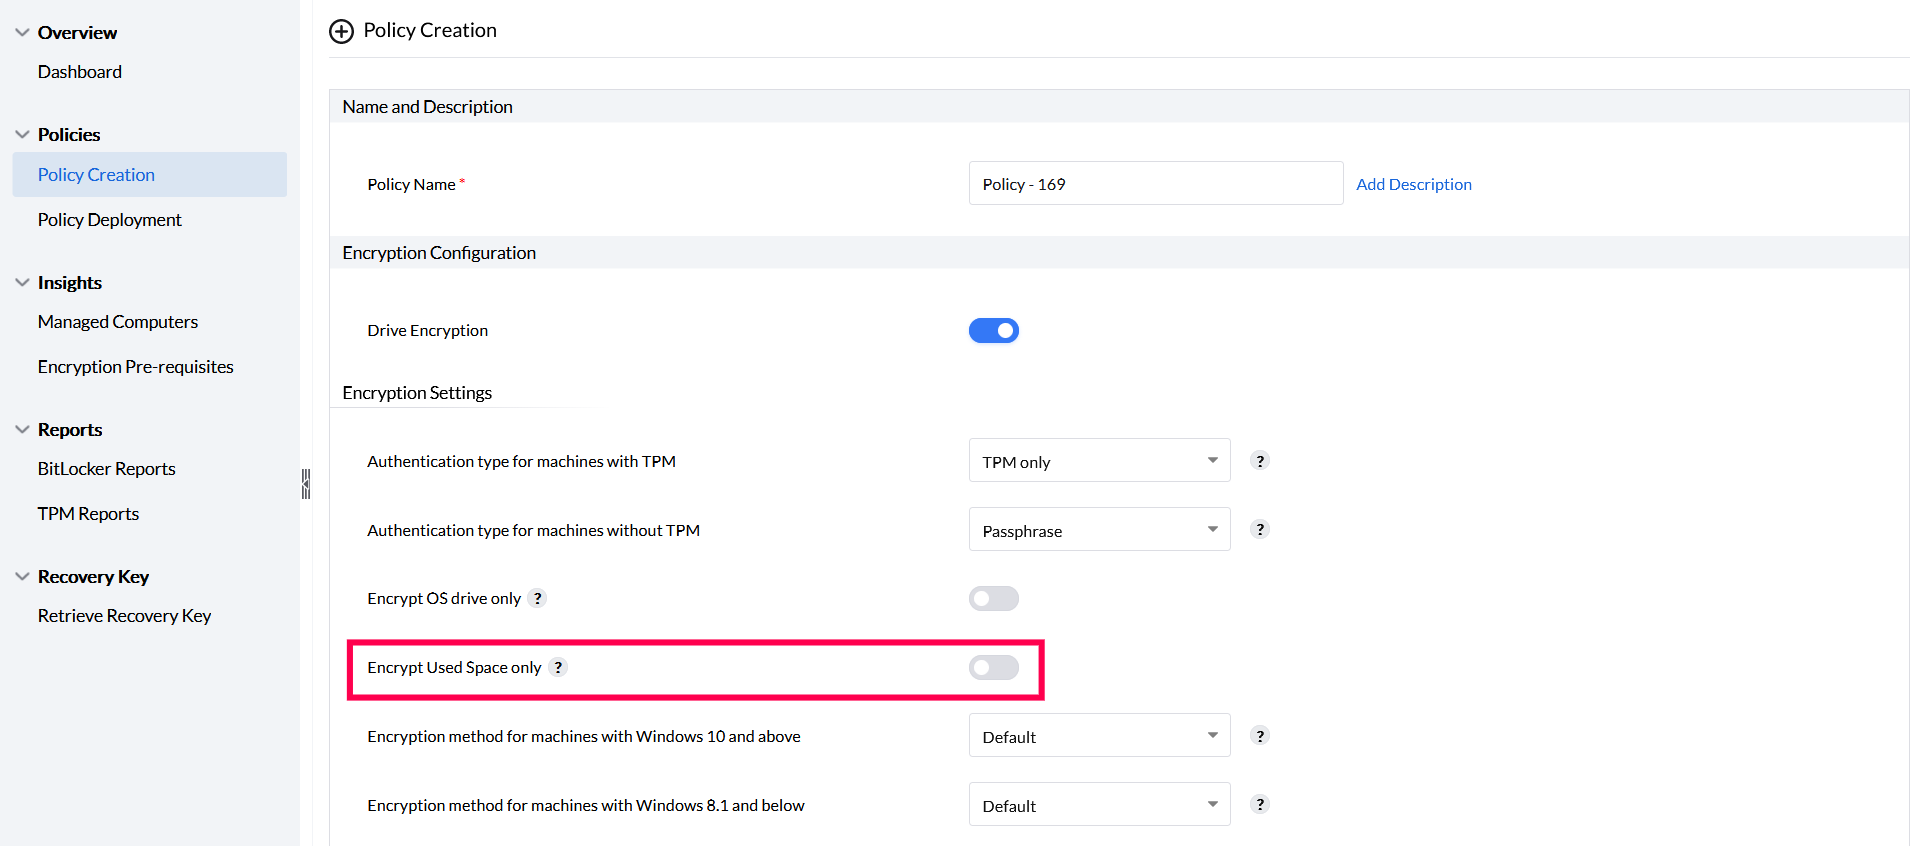Open BitLocker Reports from sidebar

107,469
